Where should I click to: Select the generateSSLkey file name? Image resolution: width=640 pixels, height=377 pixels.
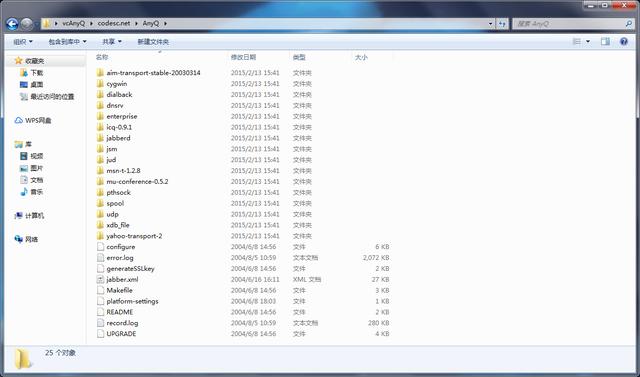pos(131,268)
